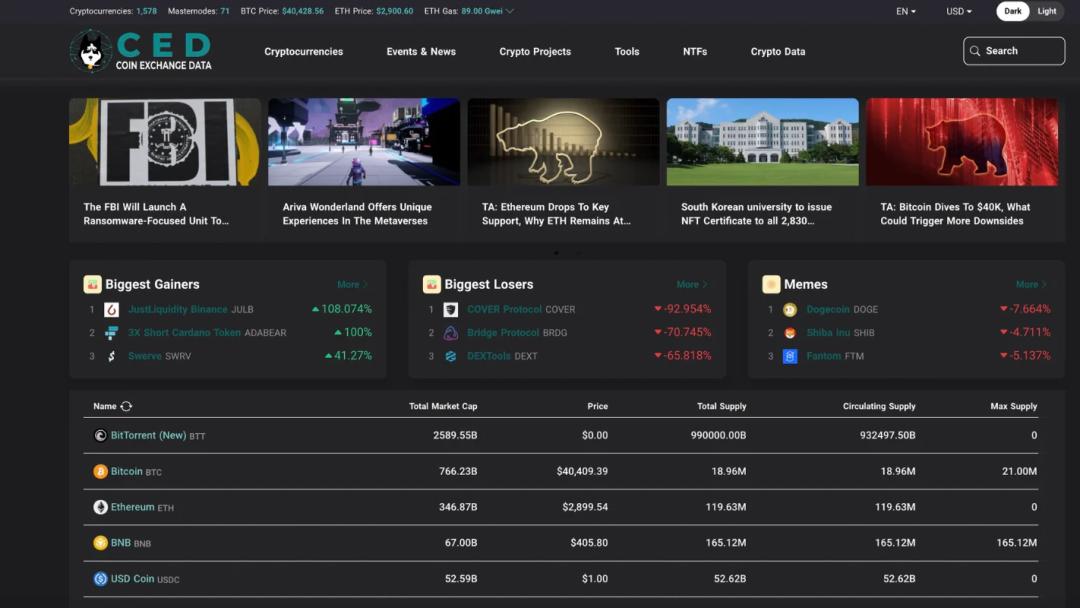Switch to Dark theme
Screen dimensions: 1080x608
[x=1012, y=11]
